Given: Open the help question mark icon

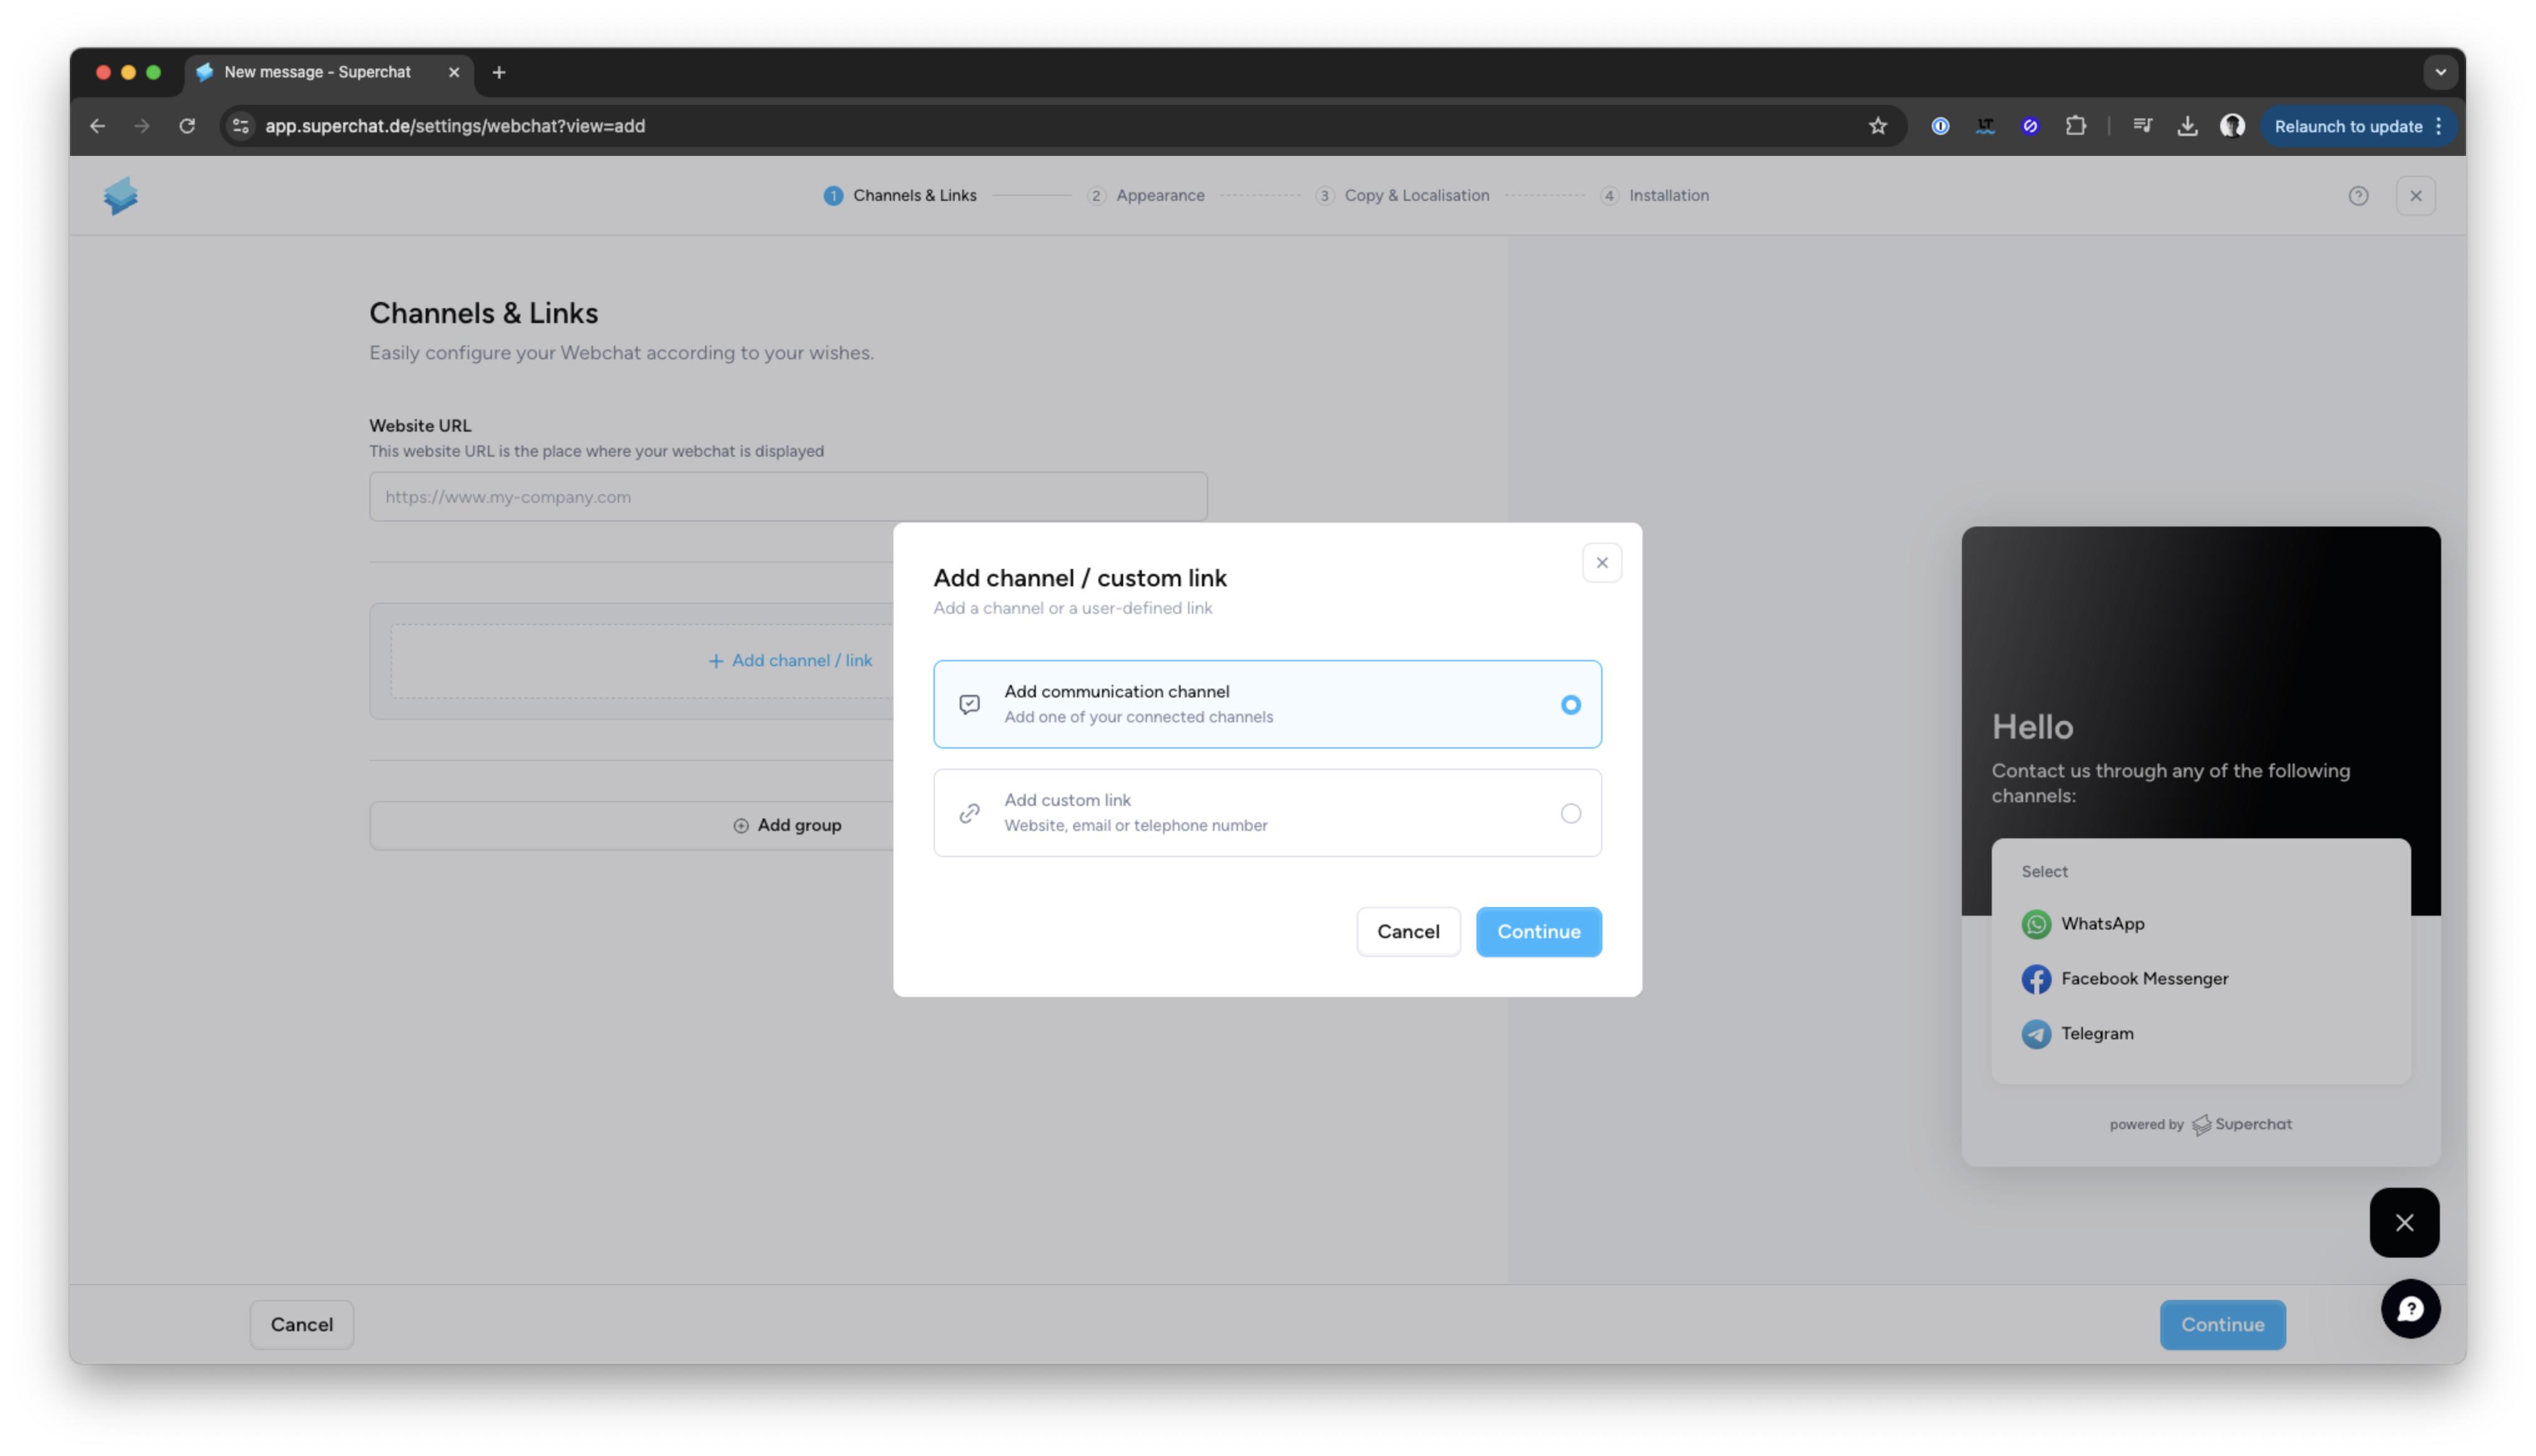Looking at the screenshot, I should pos(2358,196).
